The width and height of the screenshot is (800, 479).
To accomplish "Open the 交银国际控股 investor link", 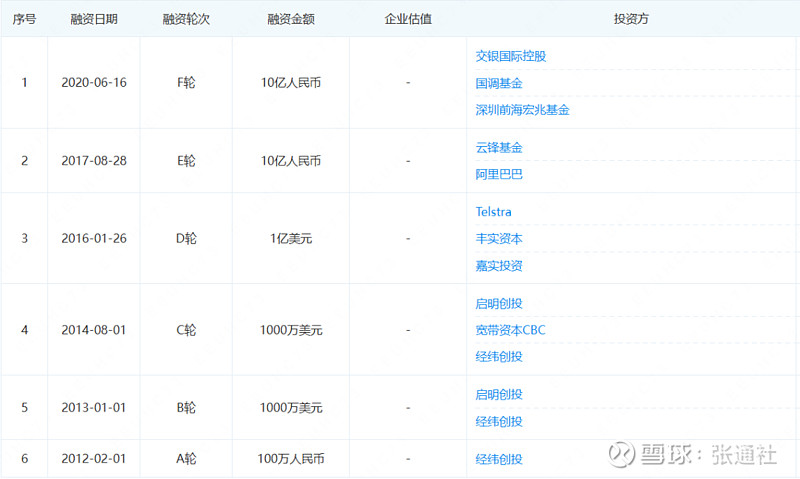I will (x=511, y=56).
